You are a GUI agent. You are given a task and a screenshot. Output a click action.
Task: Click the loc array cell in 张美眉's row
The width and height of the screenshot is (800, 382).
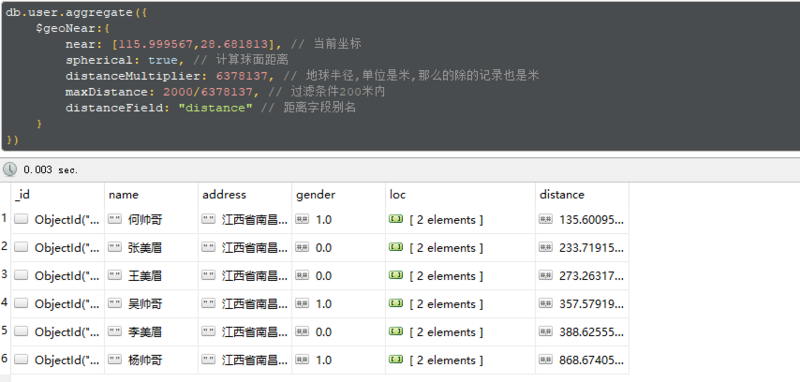(x=460, y=248)
